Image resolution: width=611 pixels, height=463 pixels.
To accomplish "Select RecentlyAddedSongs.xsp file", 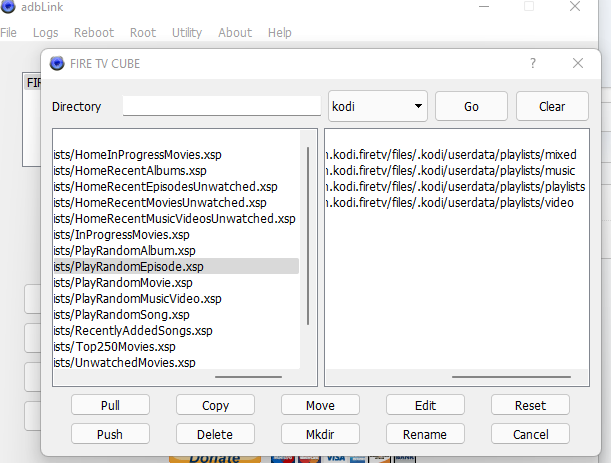I will [x=176, y=330].
